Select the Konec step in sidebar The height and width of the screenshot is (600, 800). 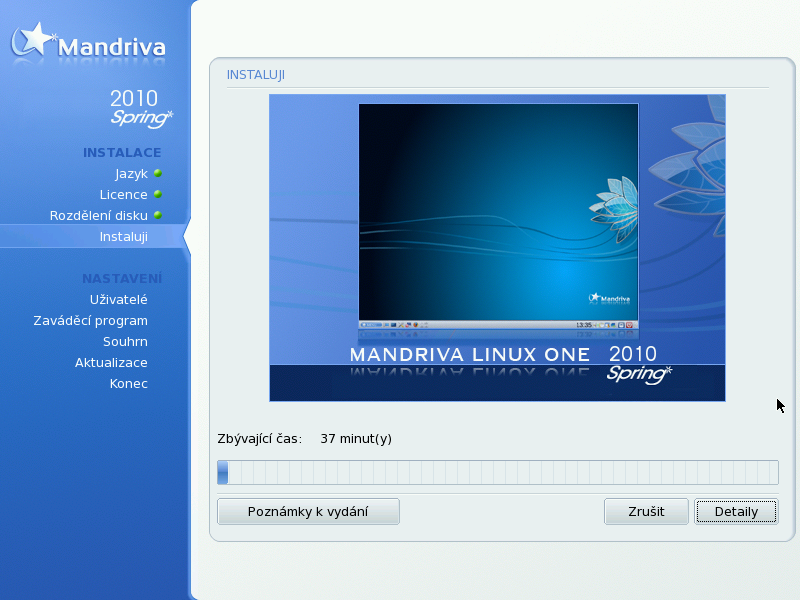click(x=129, y=383)
